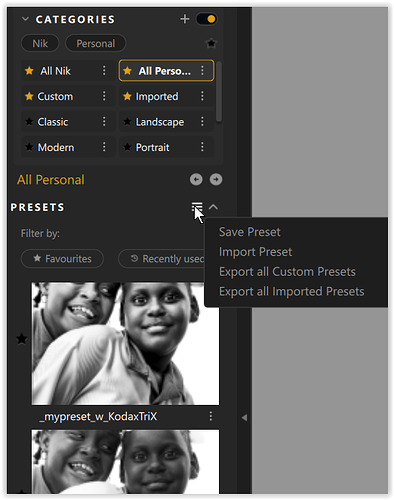
Task: Open options menu for All Nik
Action: pos(104,70)
